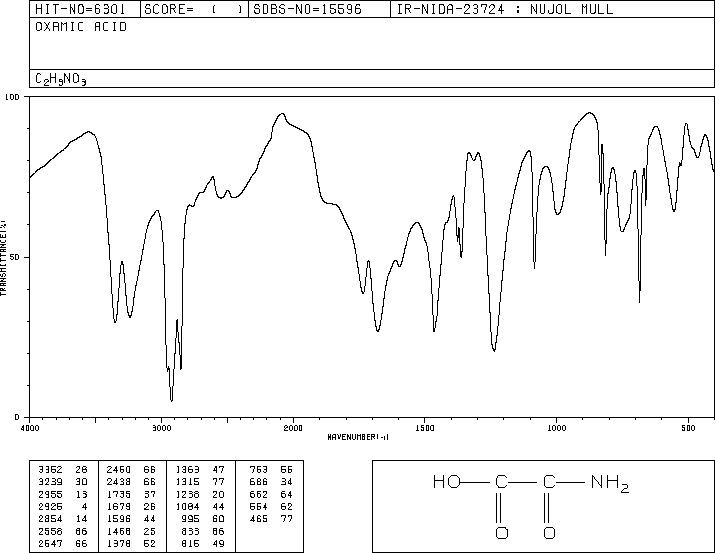
Task: Select peak value 1315 in the table
Action: pyautogui.click(x=187, y=482)
